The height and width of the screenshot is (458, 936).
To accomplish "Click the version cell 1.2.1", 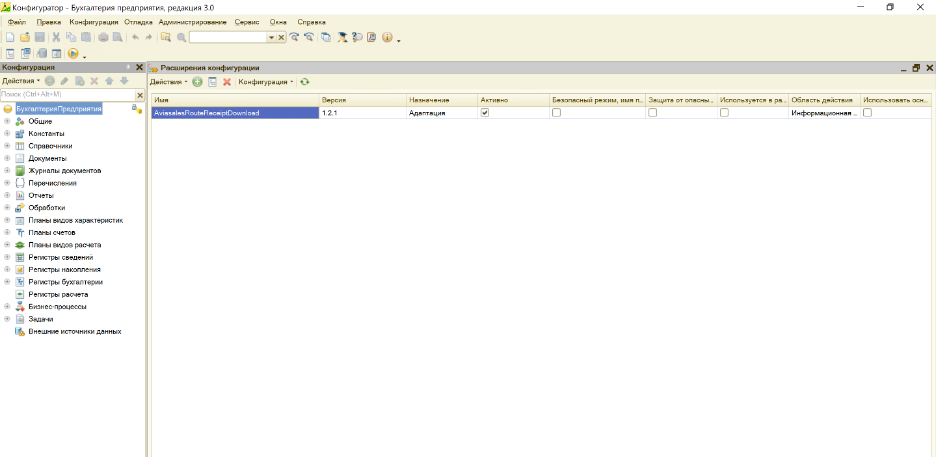I will 363,112.
